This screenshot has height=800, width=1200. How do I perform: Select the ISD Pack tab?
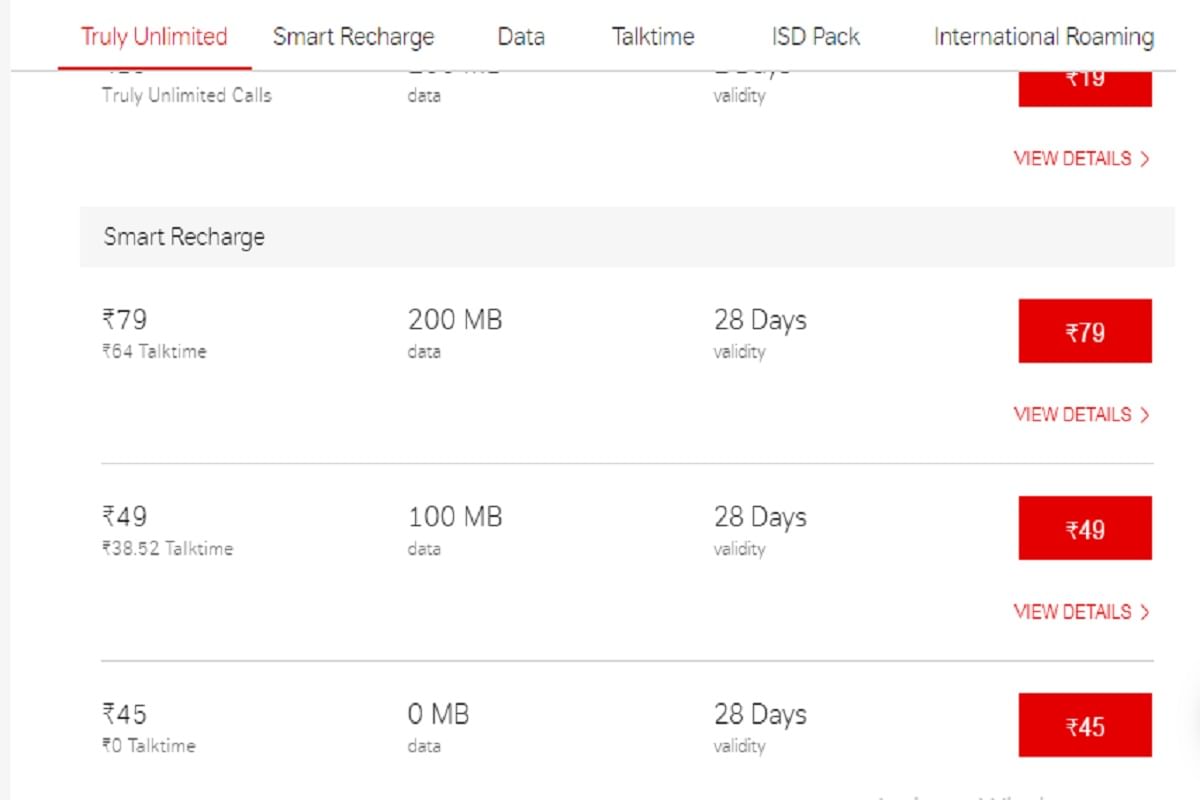816,36
